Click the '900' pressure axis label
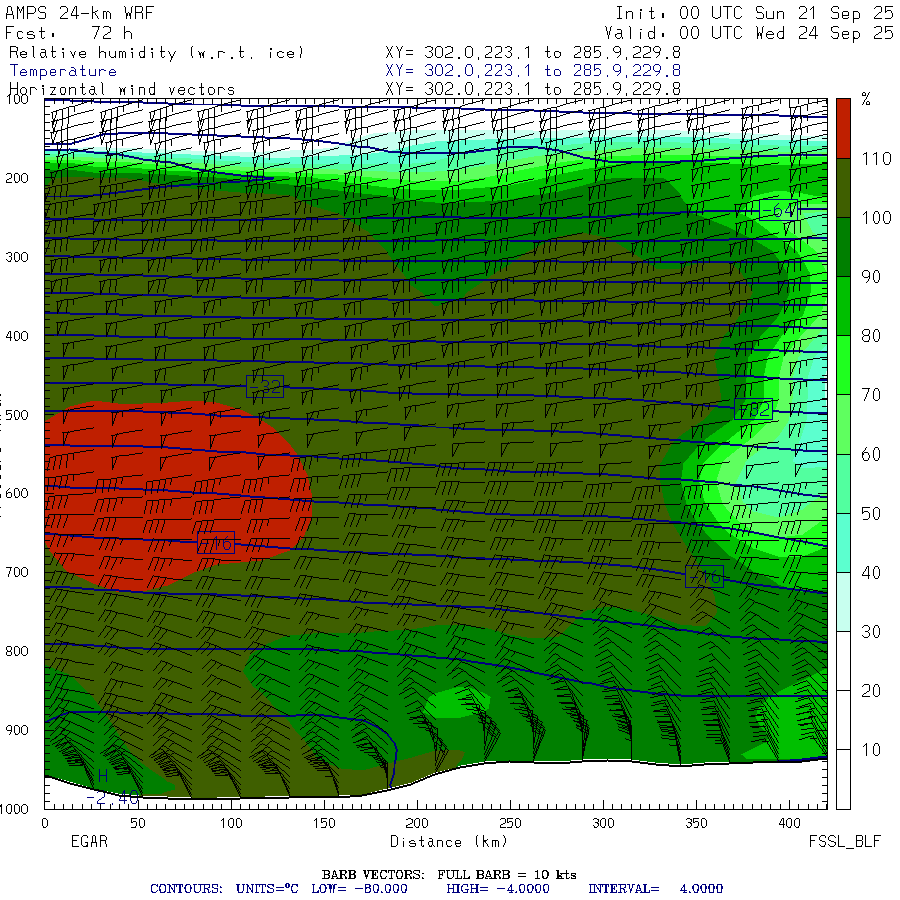 (x=17, y=730)
